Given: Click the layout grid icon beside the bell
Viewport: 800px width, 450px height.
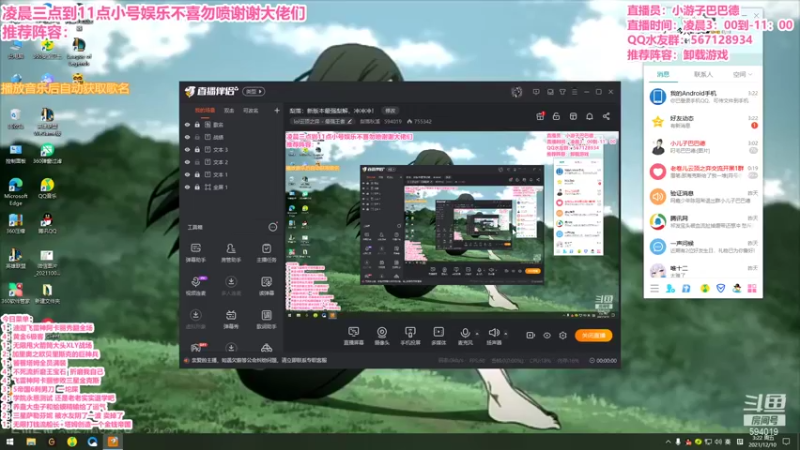Looking at the screenshot, I should [573, 116].
